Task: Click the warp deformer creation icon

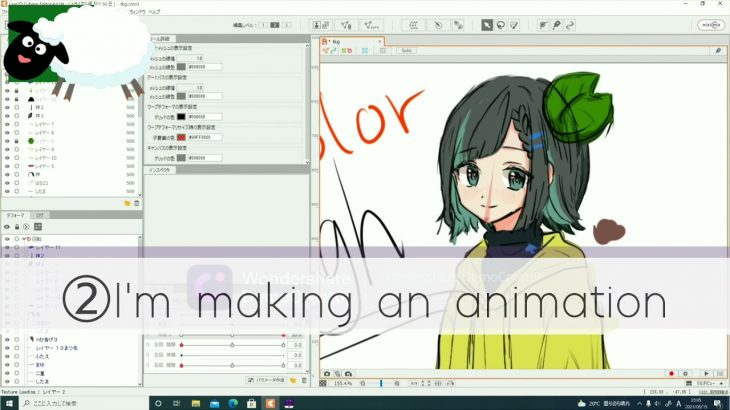Action: coord(413,25)
